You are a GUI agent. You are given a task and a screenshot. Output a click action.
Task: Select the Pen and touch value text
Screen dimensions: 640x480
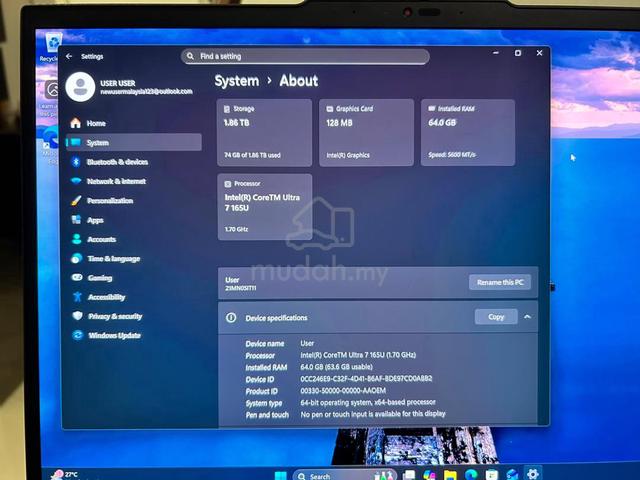373,414
